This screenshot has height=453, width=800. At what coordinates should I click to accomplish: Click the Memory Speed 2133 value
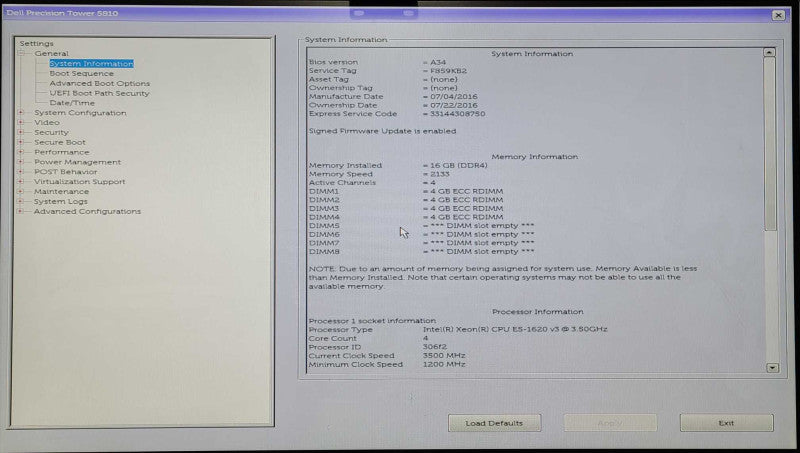tap(440, 174)
